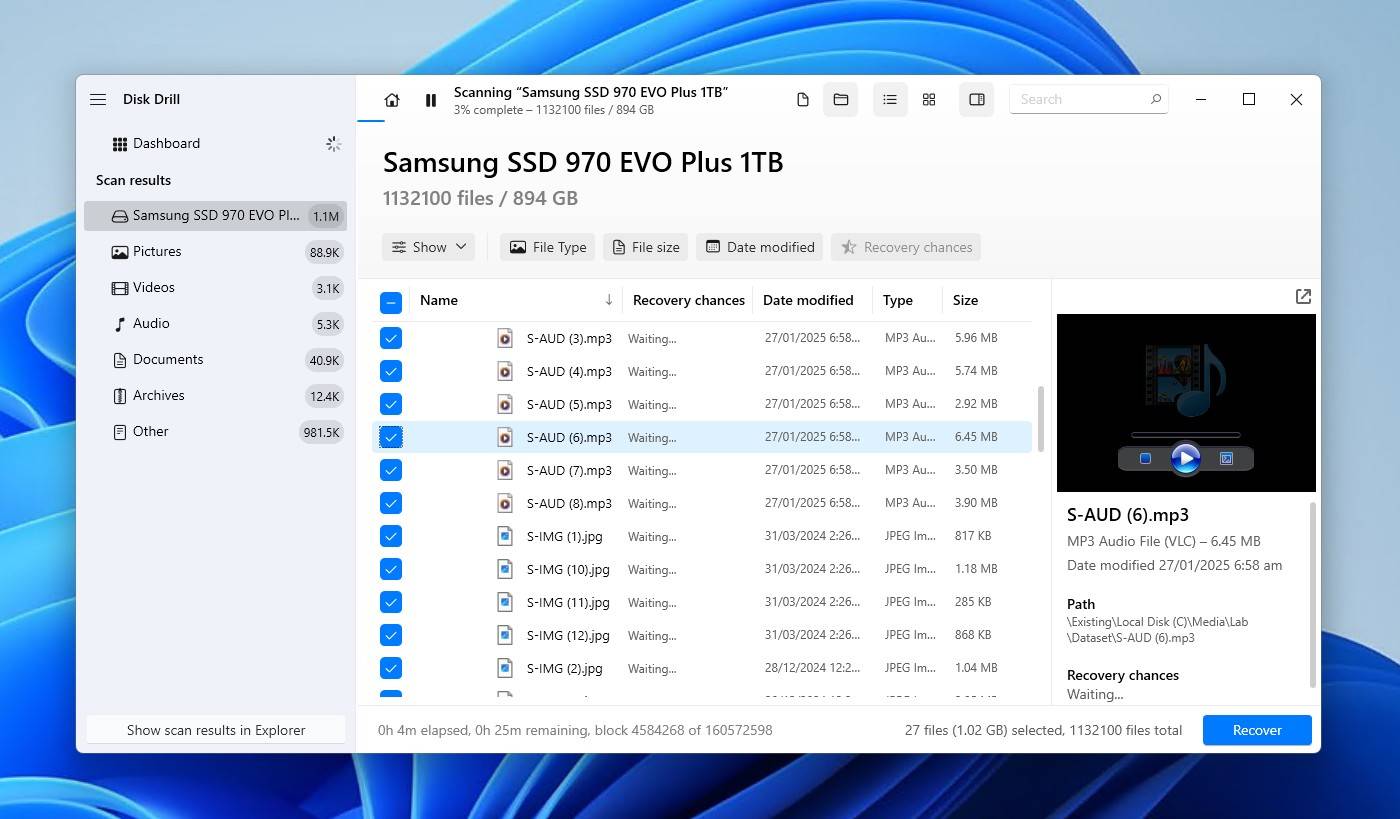Pause the ongoing disk scan
This screenshot has width=1400, height=819.
pyautogui.click(x=430, y=100)
